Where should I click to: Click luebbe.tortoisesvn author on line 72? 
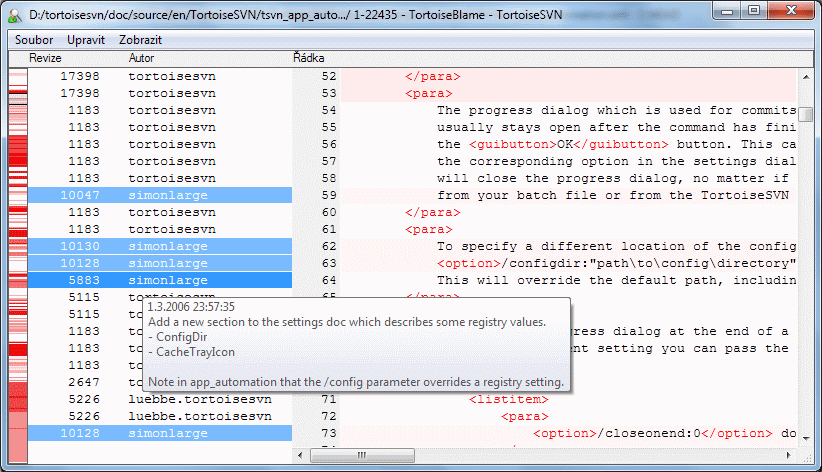pos(200,416)
